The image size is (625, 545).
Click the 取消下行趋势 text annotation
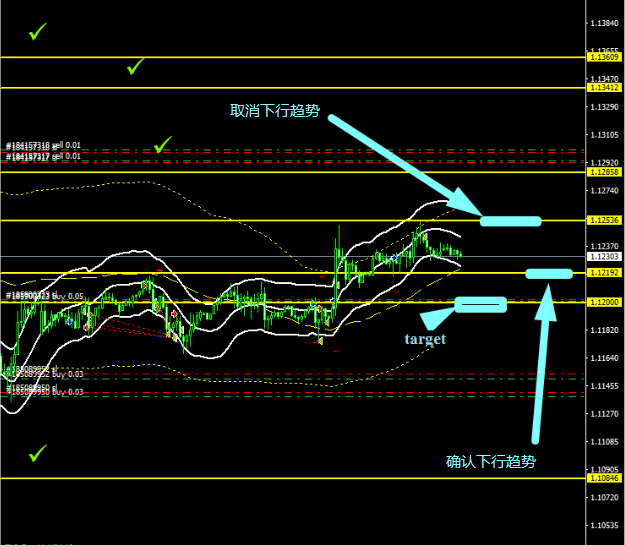point(275,112)
